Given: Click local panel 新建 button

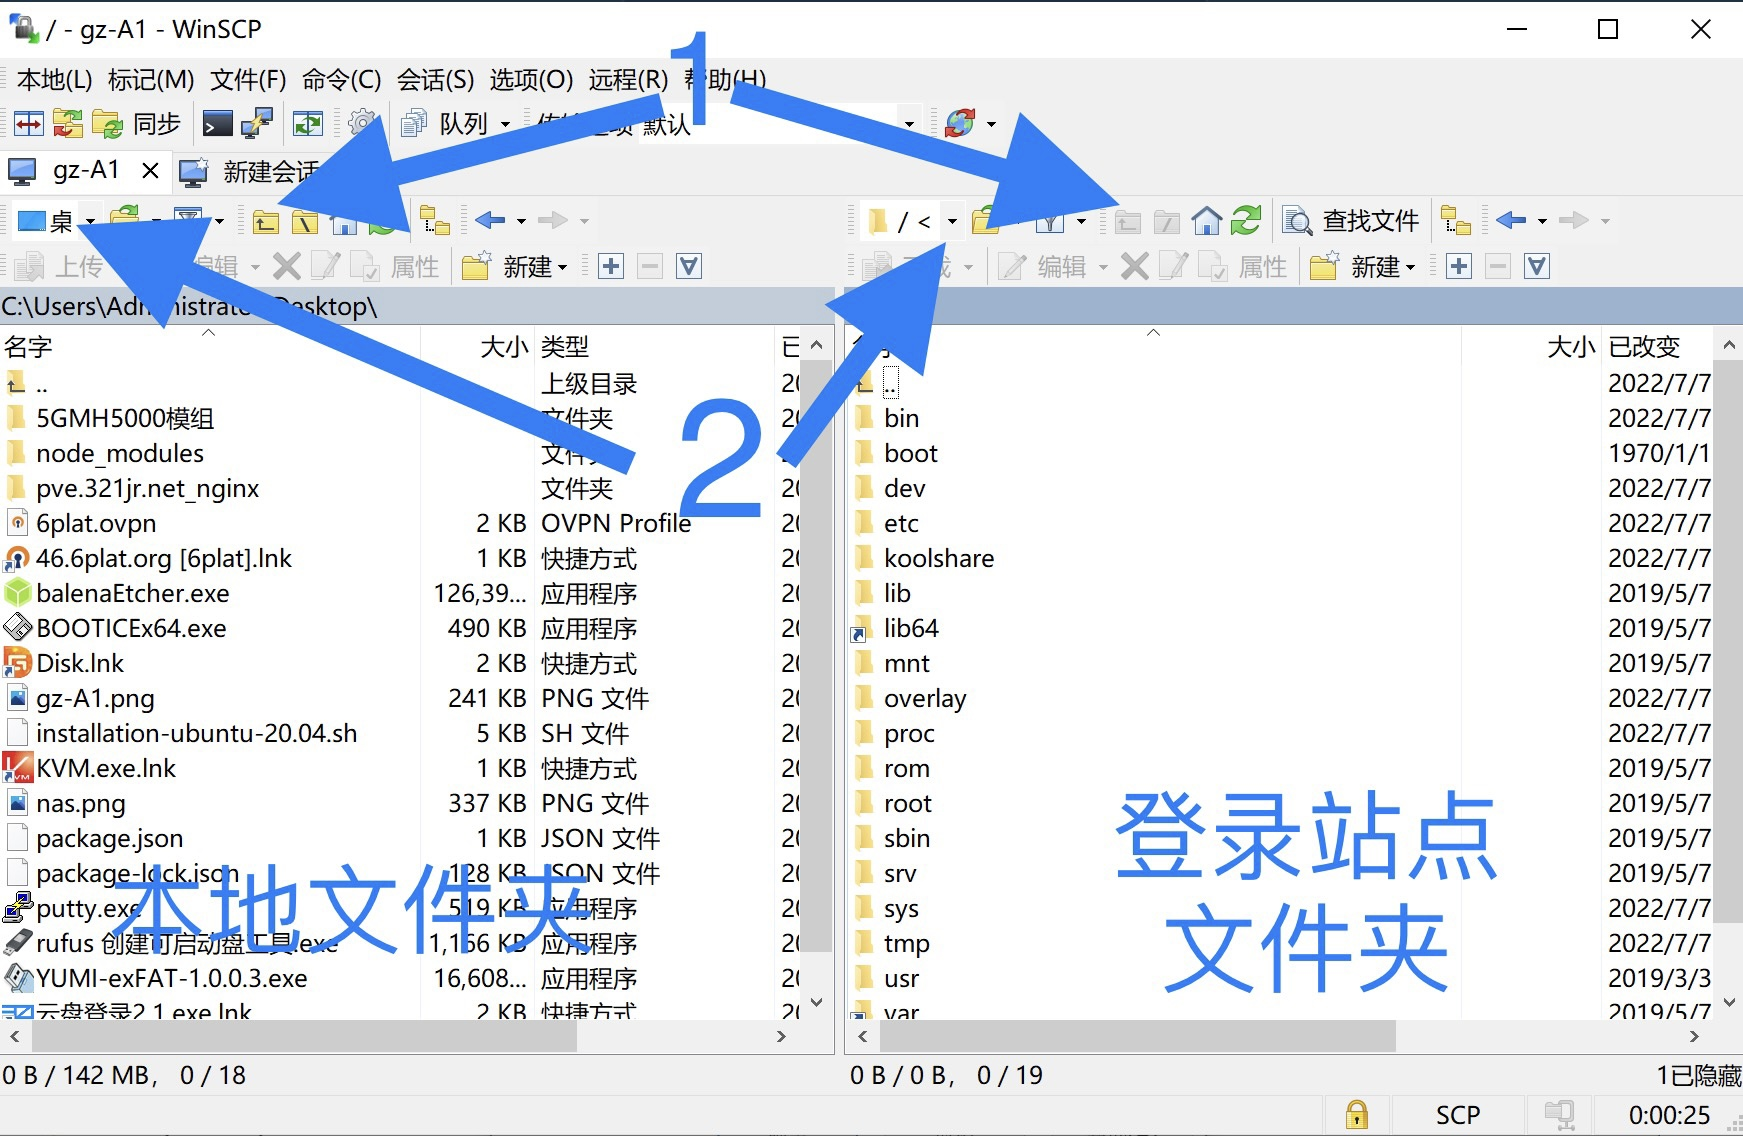Looking at the screenshot, I should (515, 266).
